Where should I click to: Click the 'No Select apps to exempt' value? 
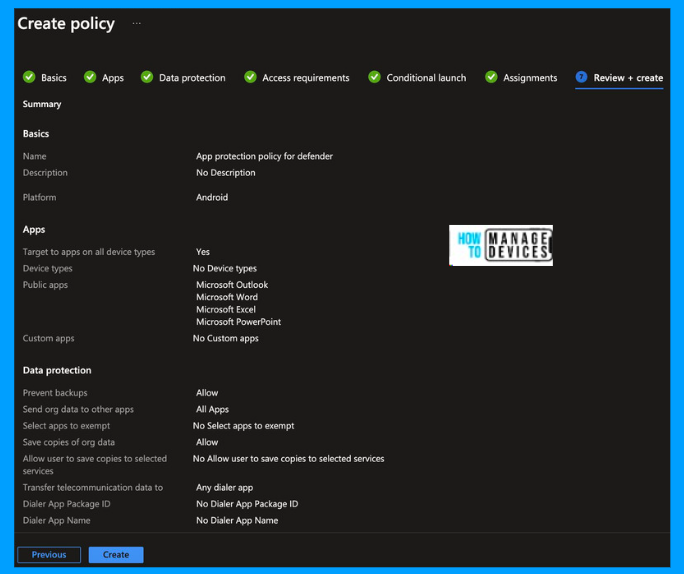pos(243,426)
